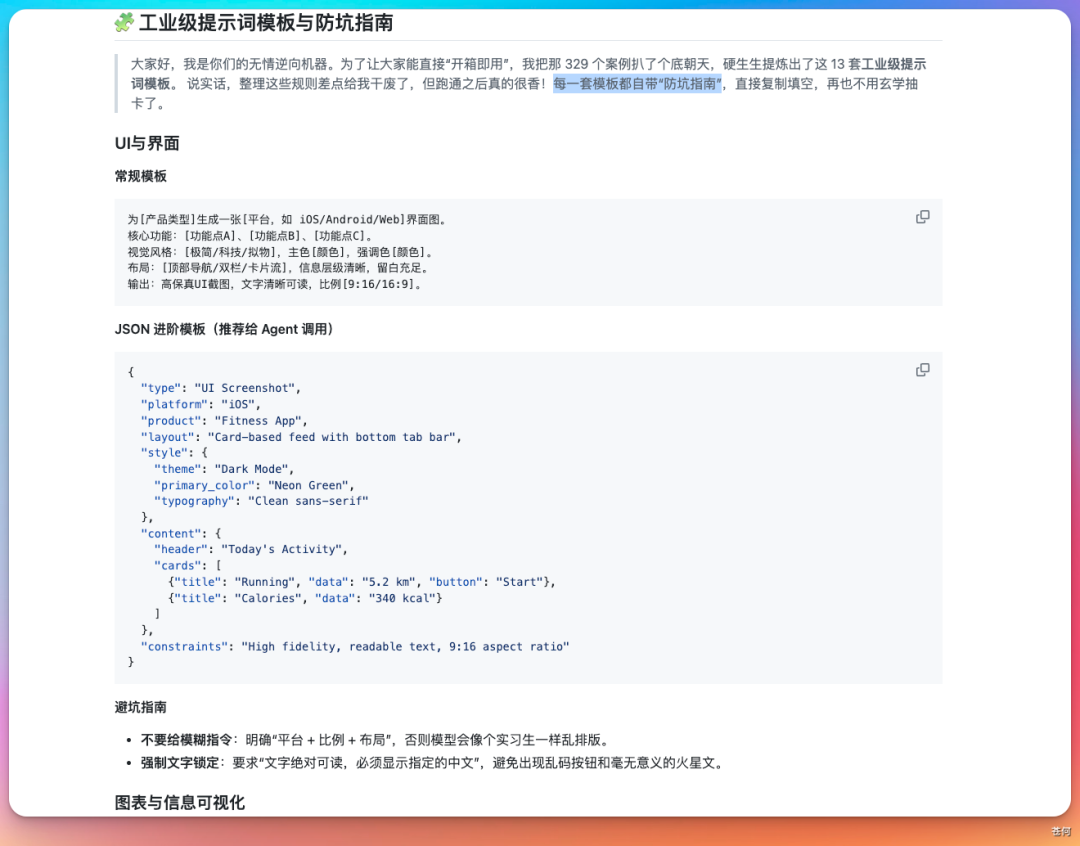The height and width of the screenshot is (846, 1080).
Task: Click the puzzle piece emoji in title
Action: pyautogui.click(x=124, y=23)
